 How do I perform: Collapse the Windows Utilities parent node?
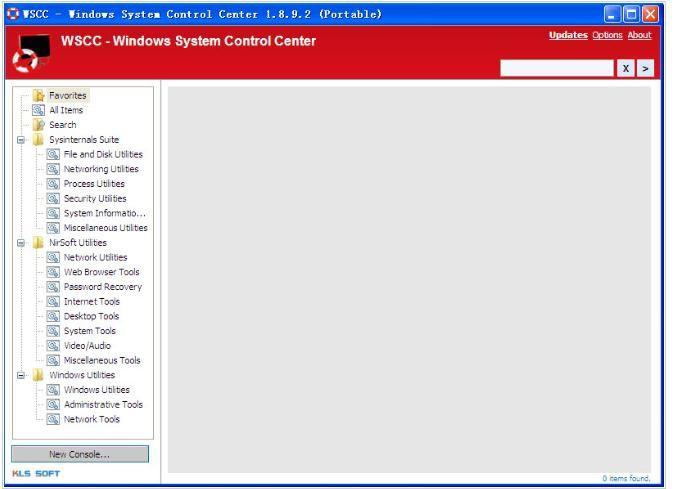pos(20,375)
